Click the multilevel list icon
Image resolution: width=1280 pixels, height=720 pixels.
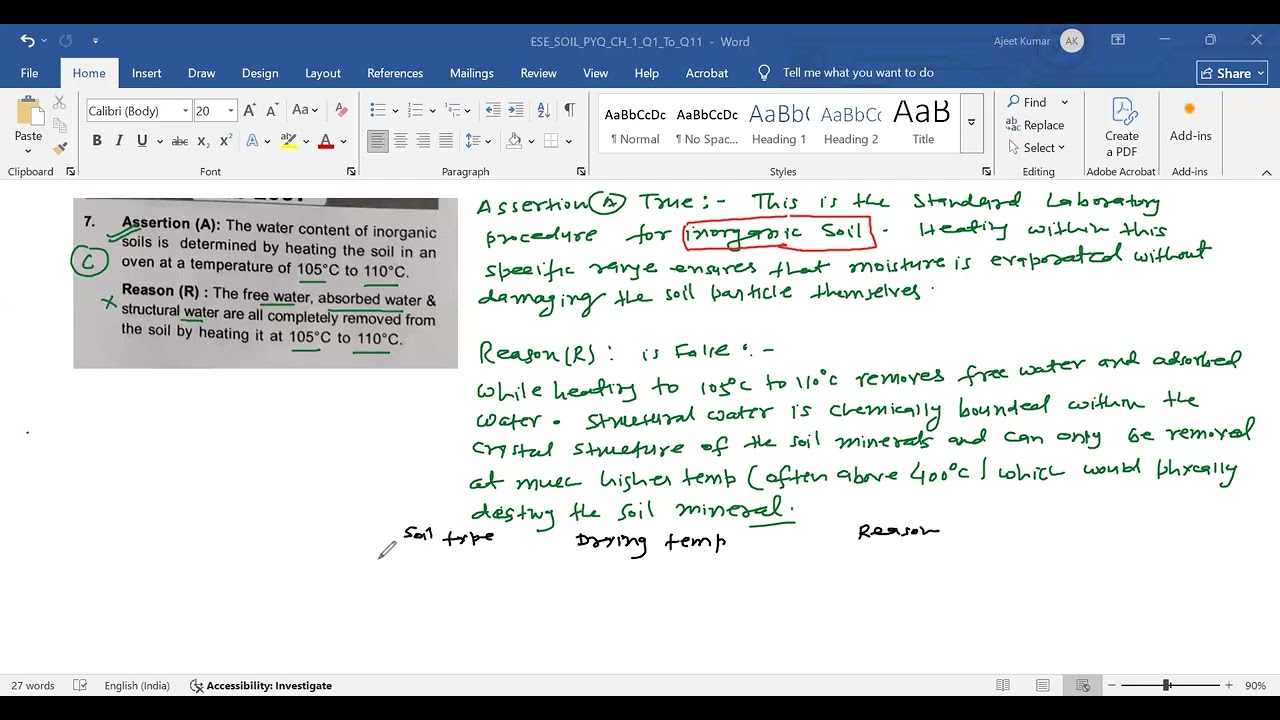453,110
